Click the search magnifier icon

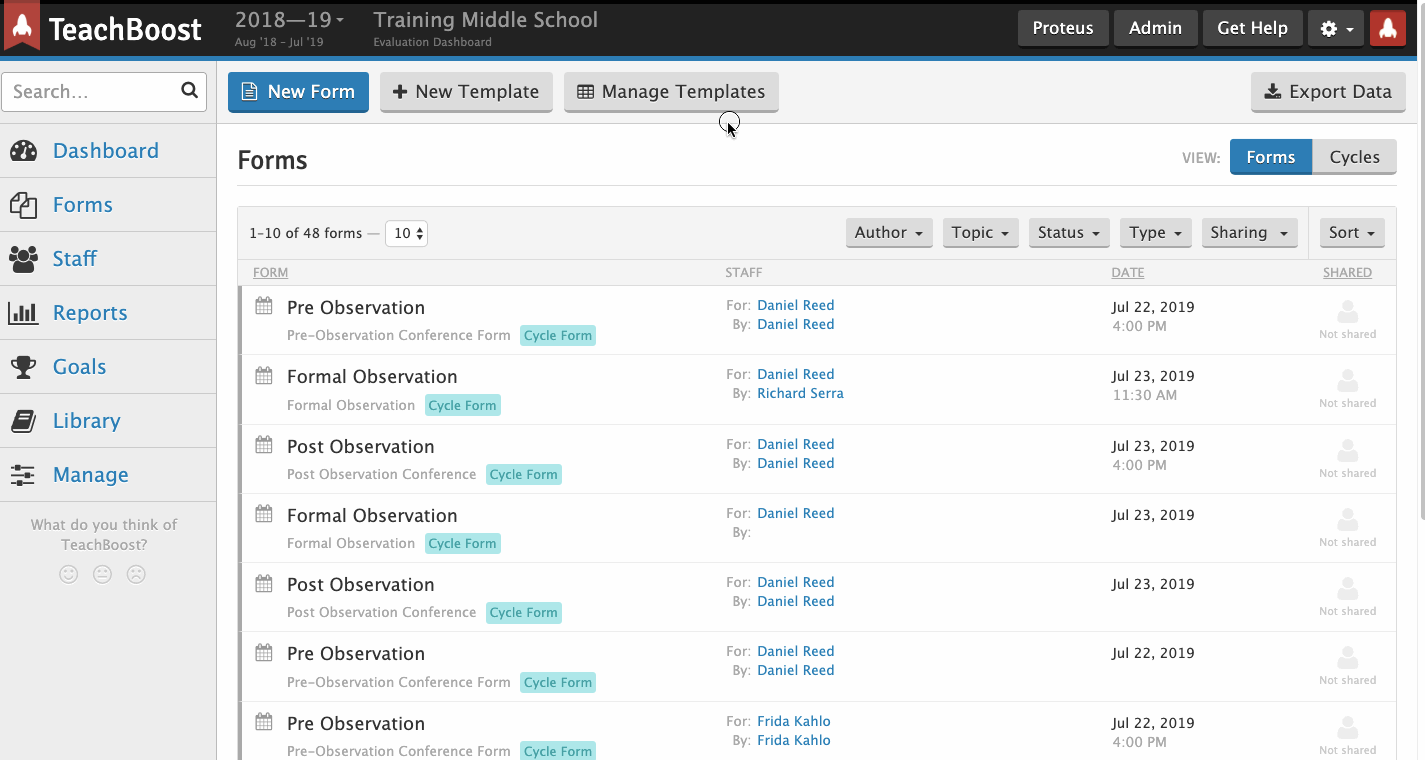point(189,91)
